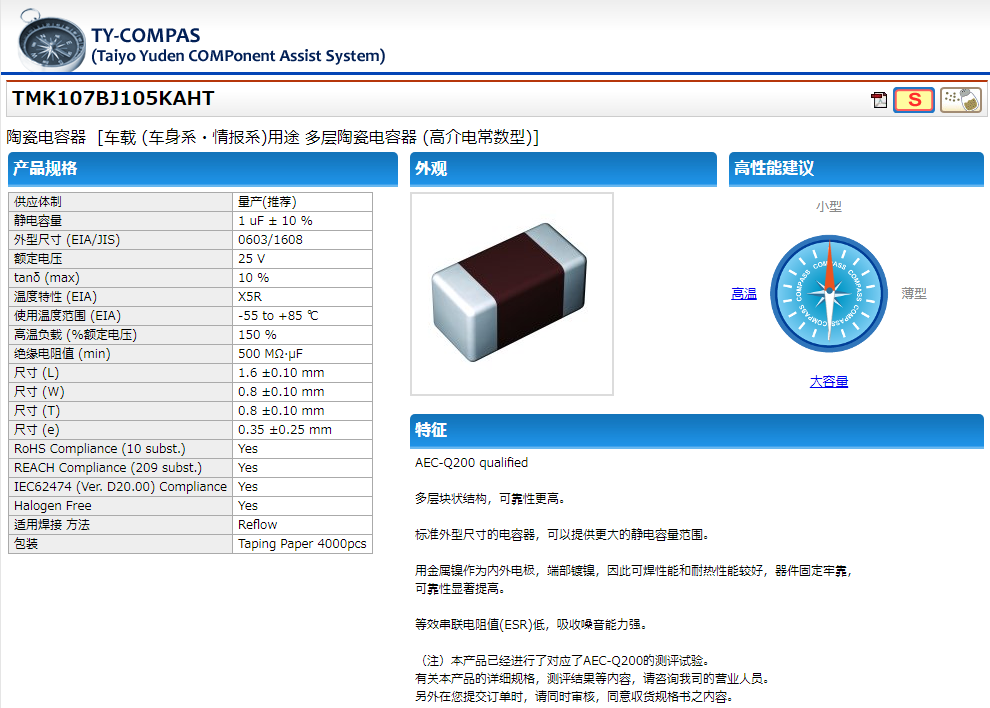
Task: Follow the 大容量 link
Action: [828, 381]
